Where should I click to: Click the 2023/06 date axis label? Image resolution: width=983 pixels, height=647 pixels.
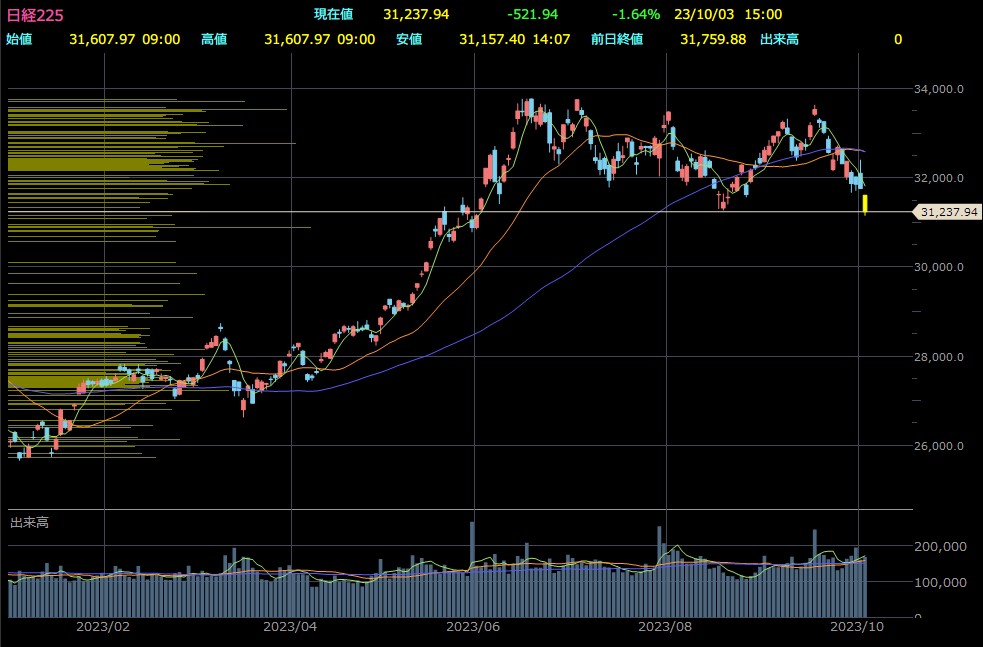[x=473, y=626]
